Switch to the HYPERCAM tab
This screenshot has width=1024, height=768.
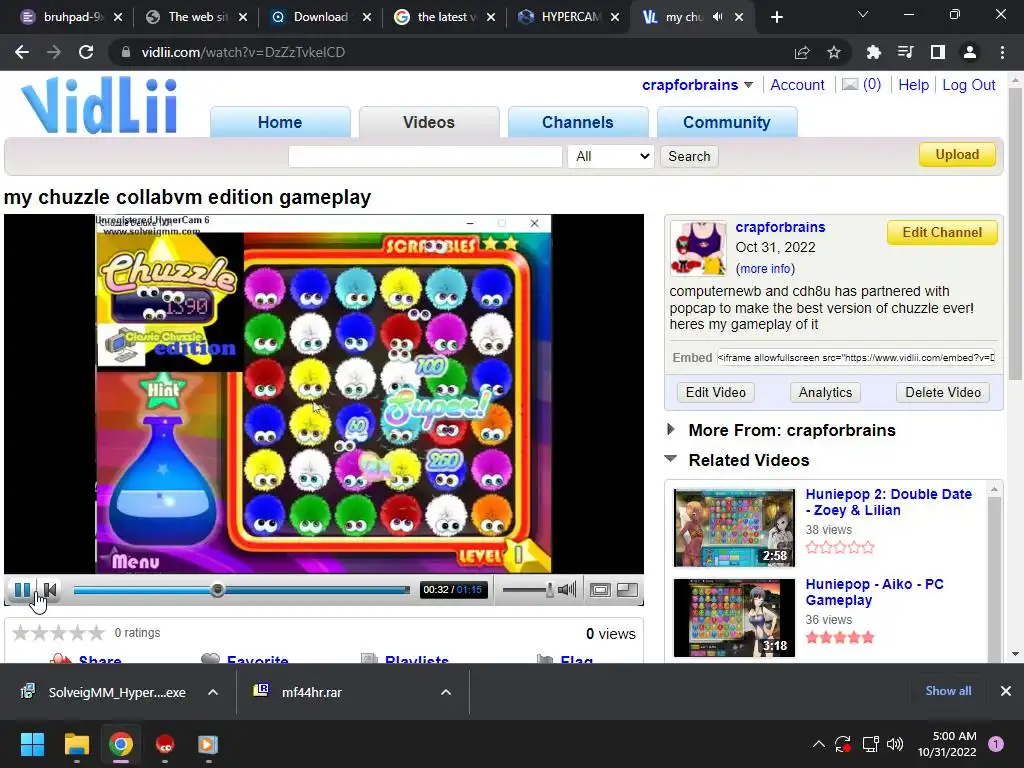click(x=567, y=17)
